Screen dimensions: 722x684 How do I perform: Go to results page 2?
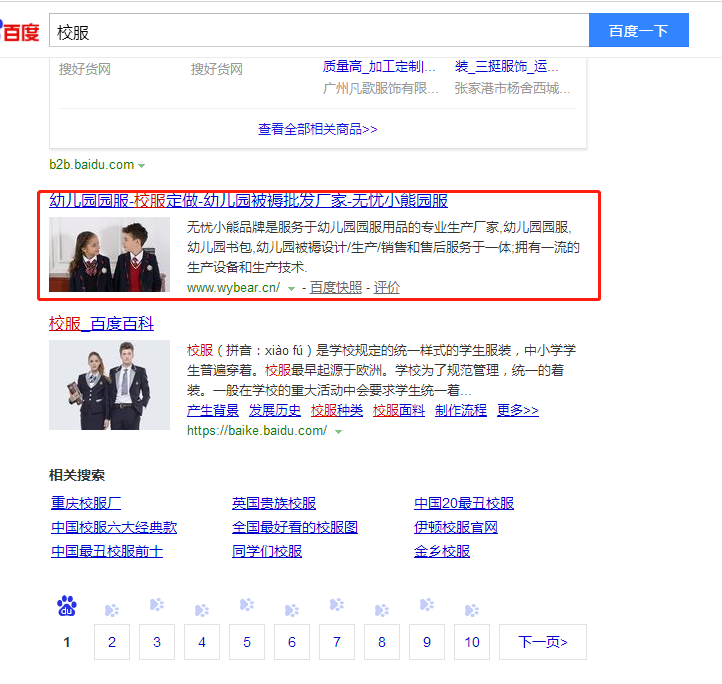[112, 642]
